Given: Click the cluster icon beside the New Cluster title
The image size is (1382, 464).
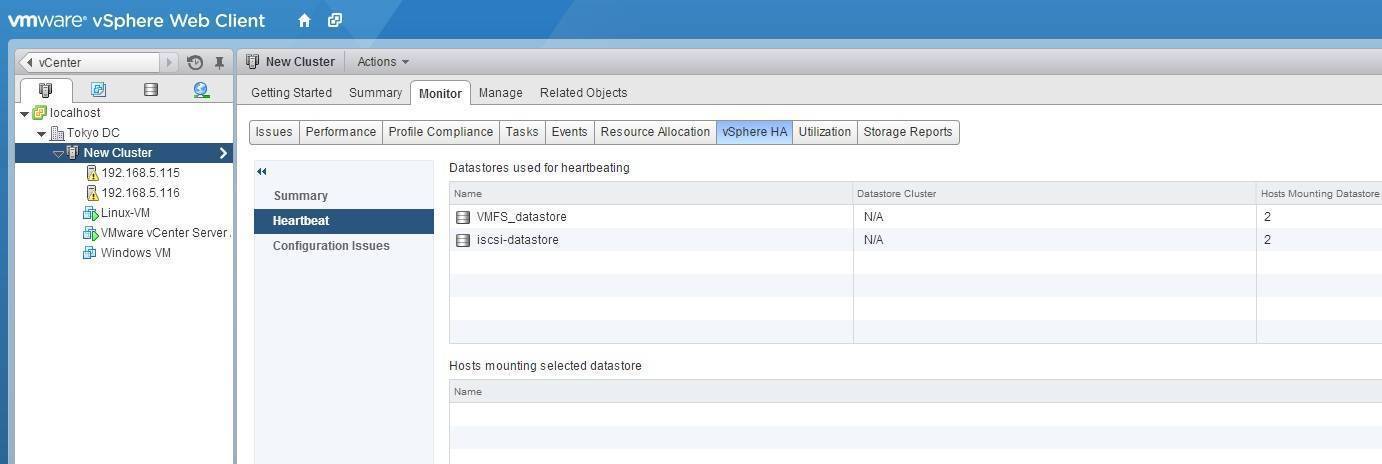Looking at the screenshot, I should point(252,62).
